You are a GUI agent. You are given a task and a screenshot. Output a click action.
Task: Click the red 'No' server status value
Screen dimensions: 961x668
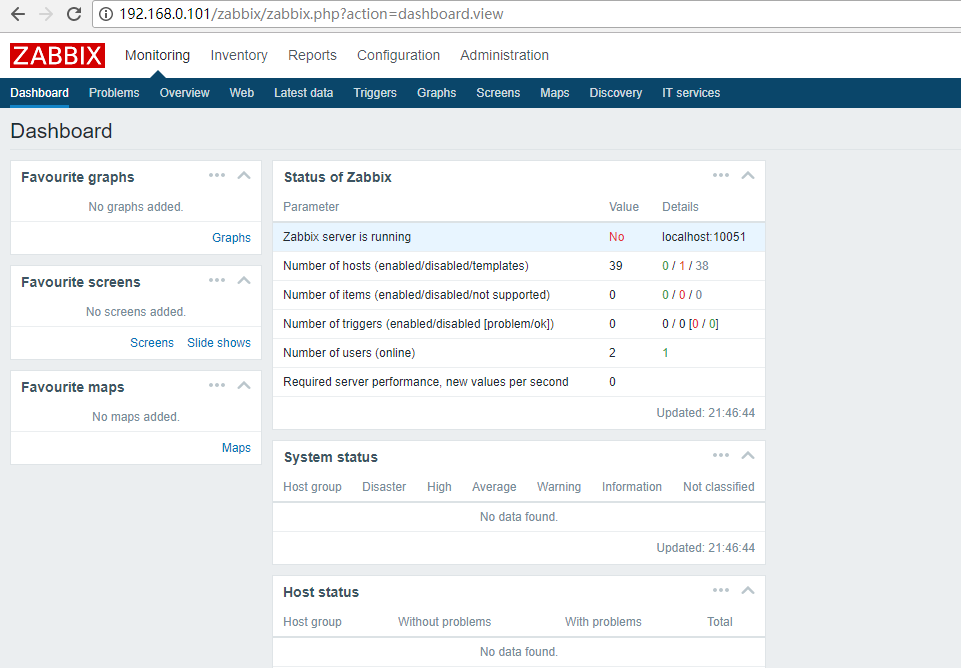pyautogui.click(x=617, y=237)
